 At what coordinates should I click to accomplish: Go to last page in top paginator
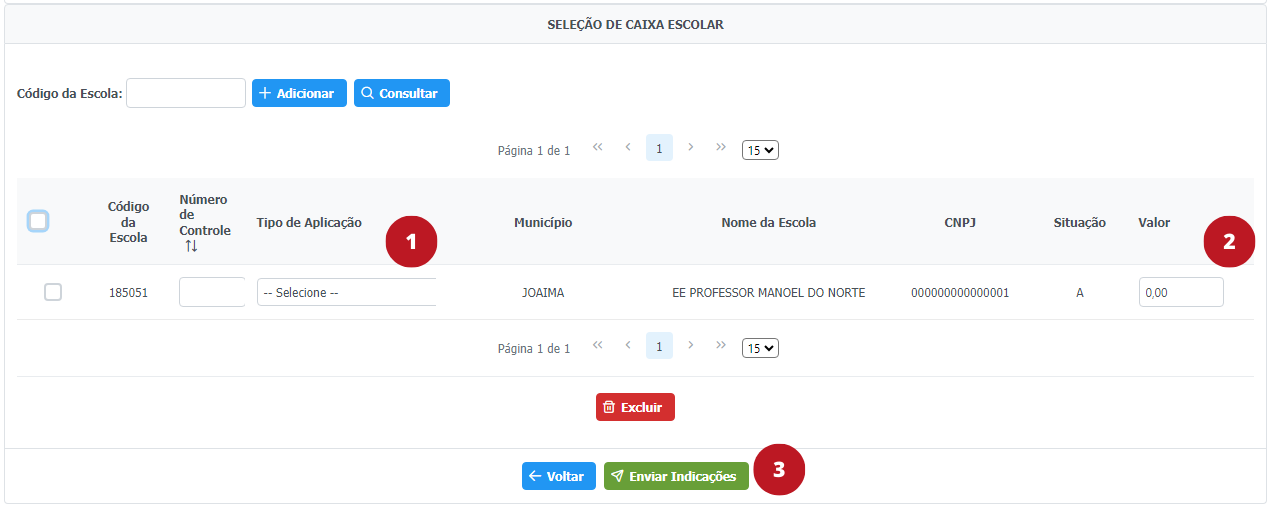(x=721, y=147)
